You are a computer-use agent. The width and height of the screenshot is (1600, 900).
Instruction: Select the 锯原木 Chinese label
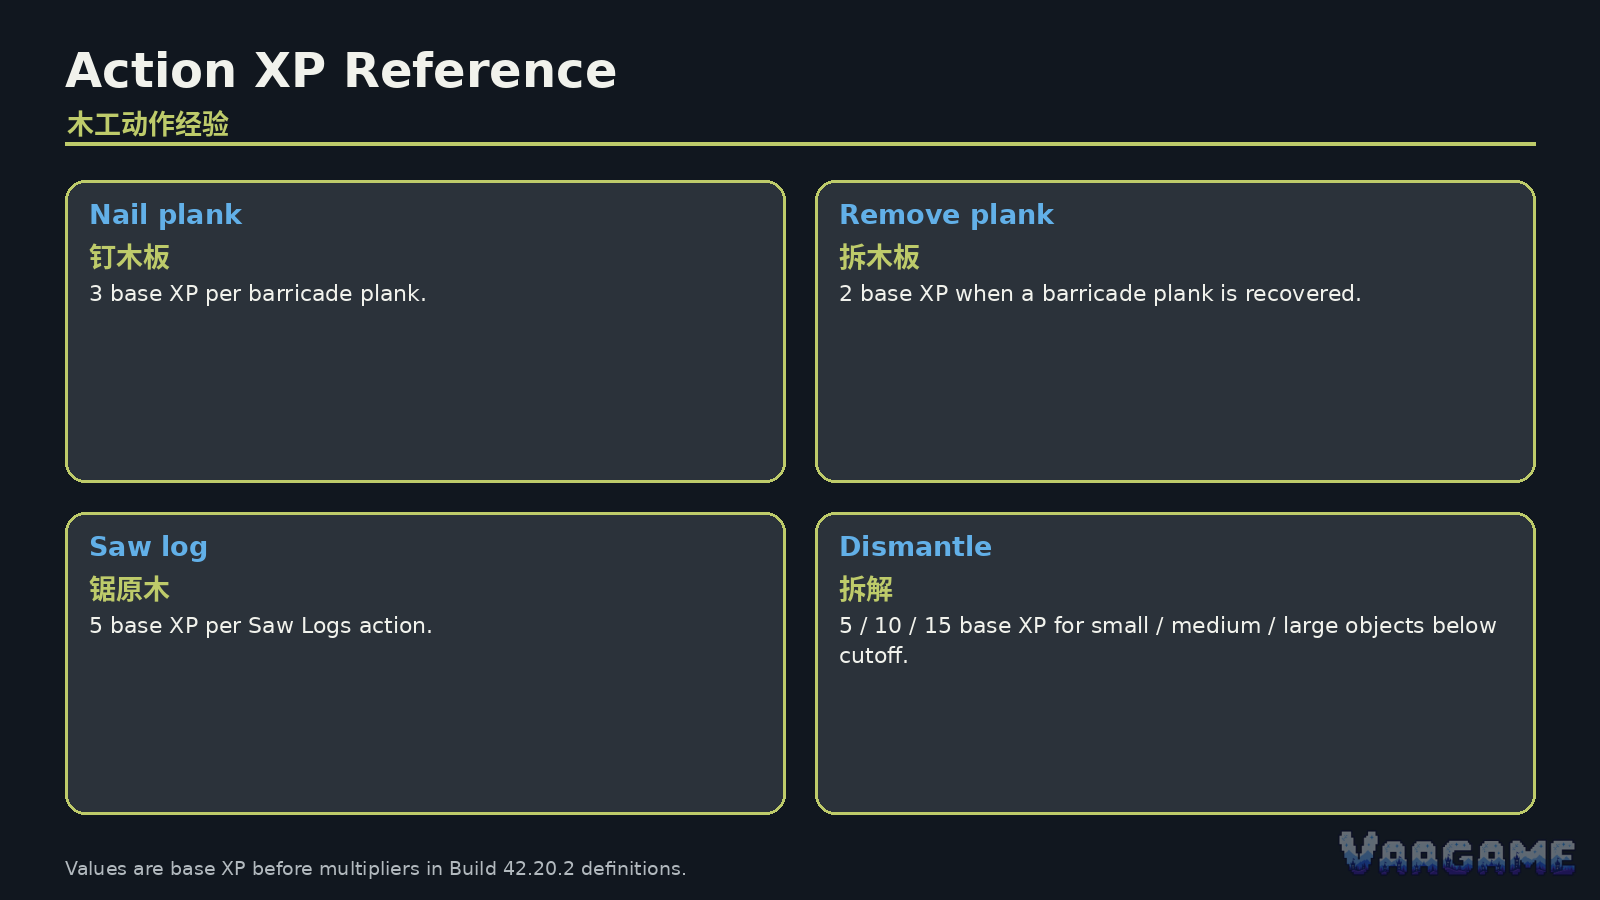click(x=129, y=589)
